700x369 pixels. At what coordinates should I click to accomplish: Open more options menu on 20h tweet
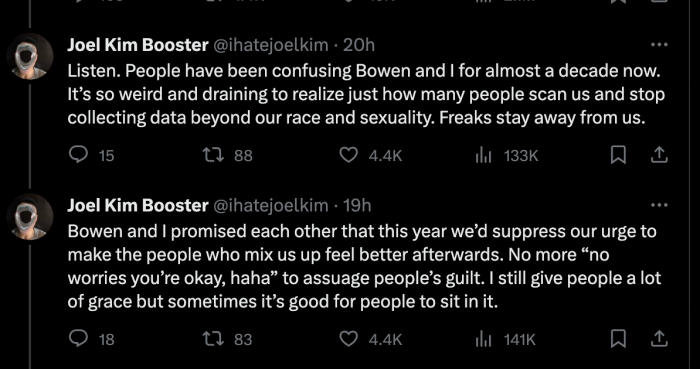point(659,45)
